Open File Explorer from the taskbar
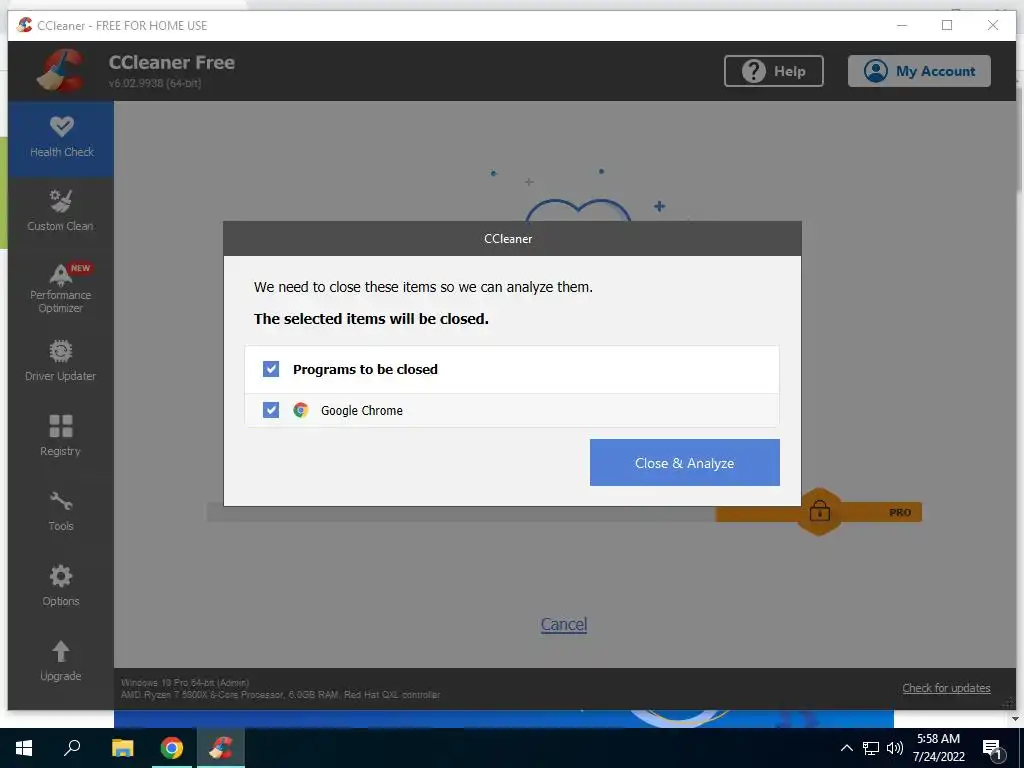 tap(122, 748)
